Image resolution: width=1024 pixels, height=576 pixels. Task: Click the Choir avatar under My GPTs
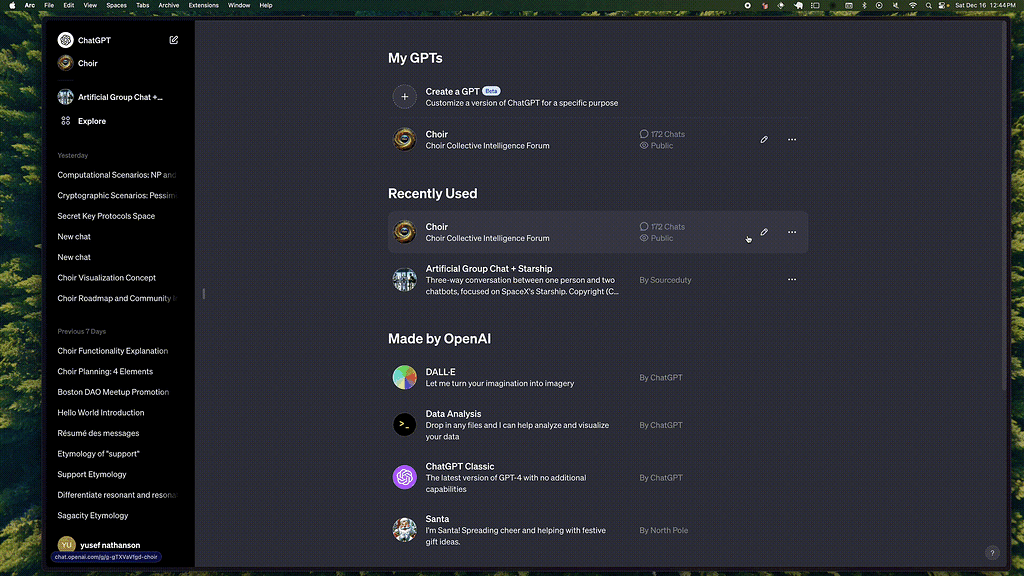tap(404, 139)
